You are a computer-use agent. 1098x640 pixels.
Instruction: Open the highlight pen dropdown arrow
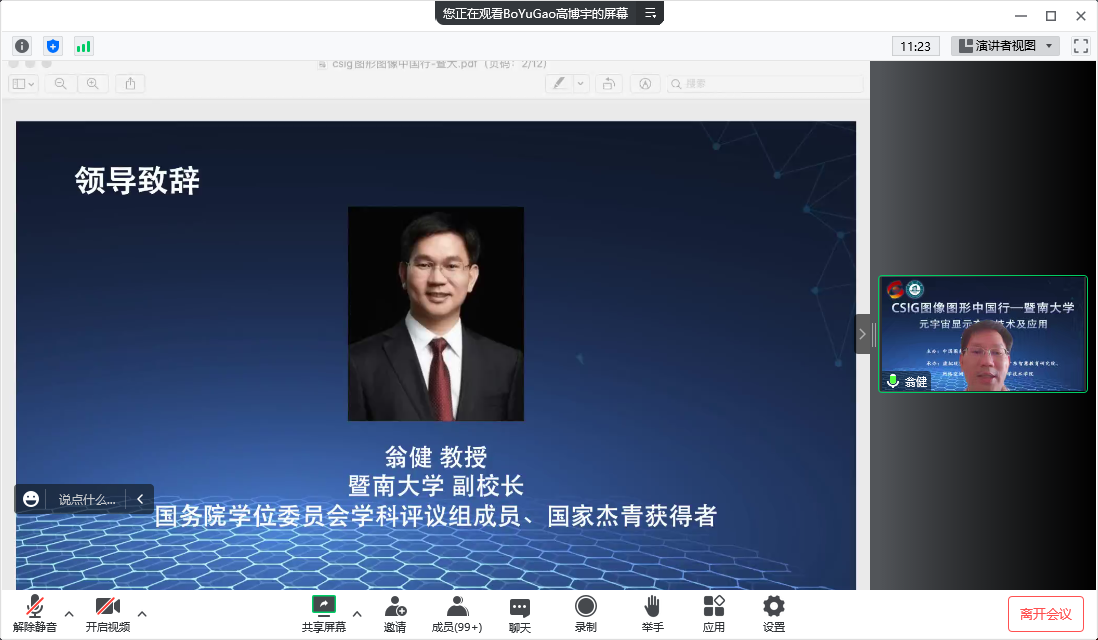(x=581, y=83)
